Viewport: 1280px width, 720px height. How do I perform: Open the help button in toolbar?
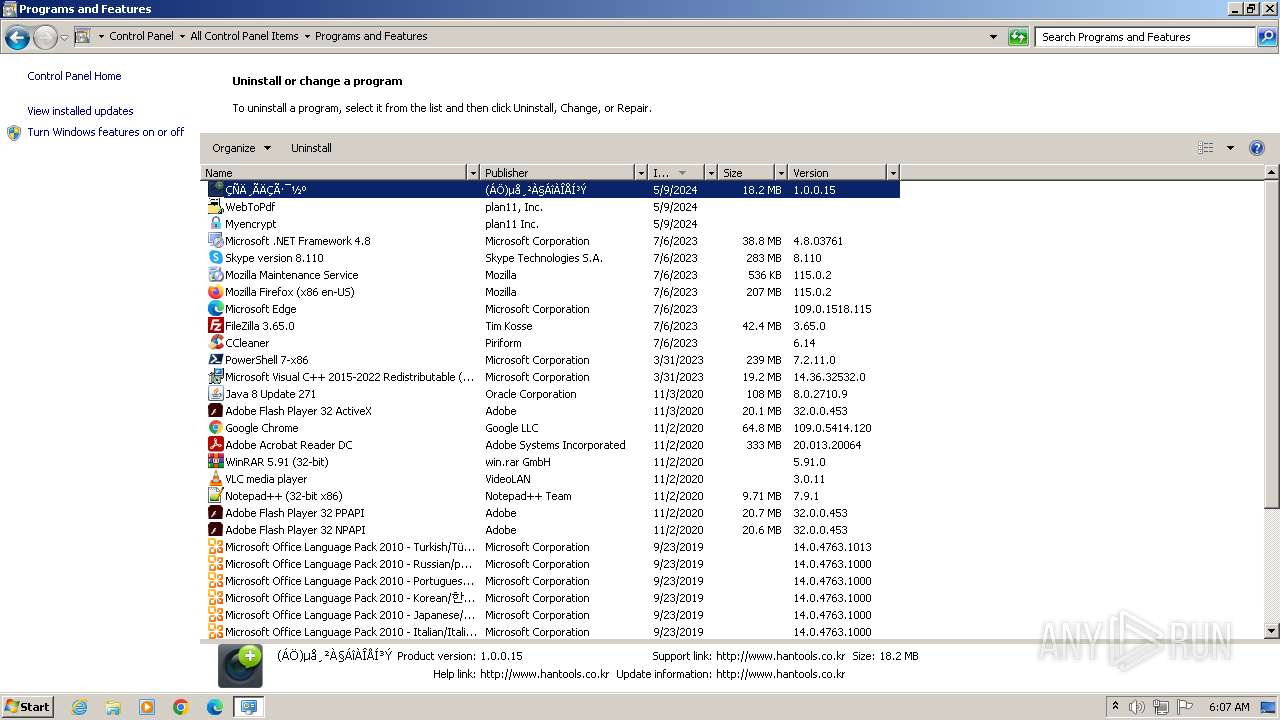pyautogui.click(x=1257, y=148)
